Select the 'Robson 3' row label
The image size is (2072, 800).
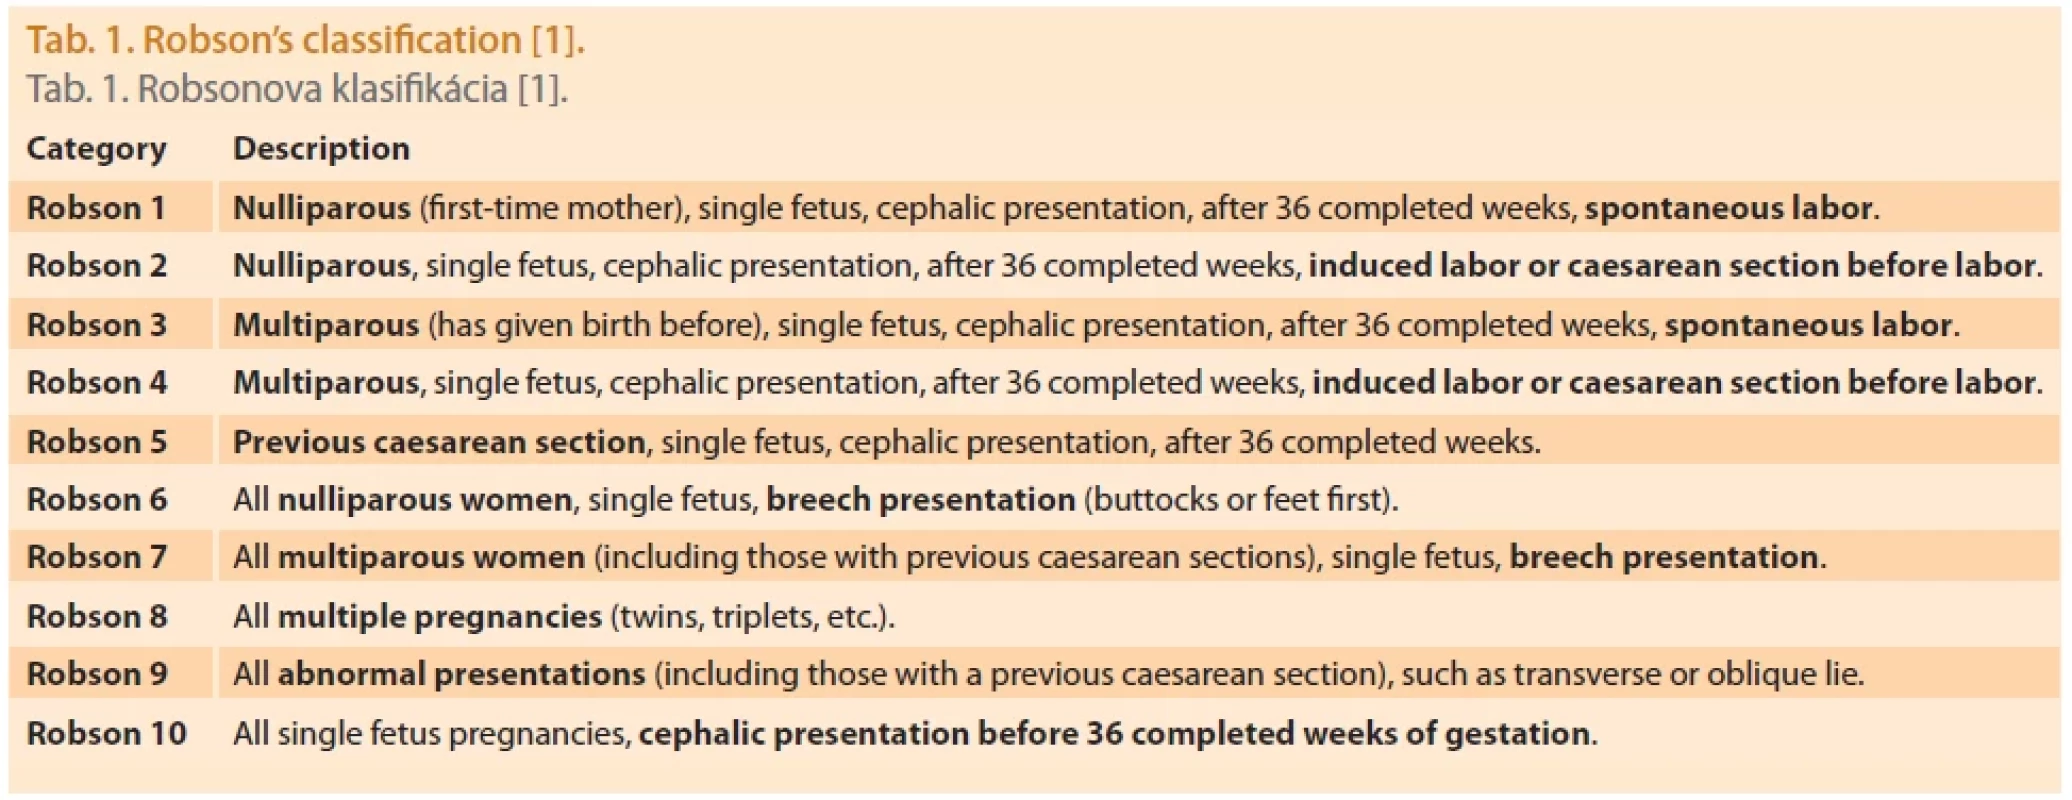pyautogui.click(x=96, y=325)
